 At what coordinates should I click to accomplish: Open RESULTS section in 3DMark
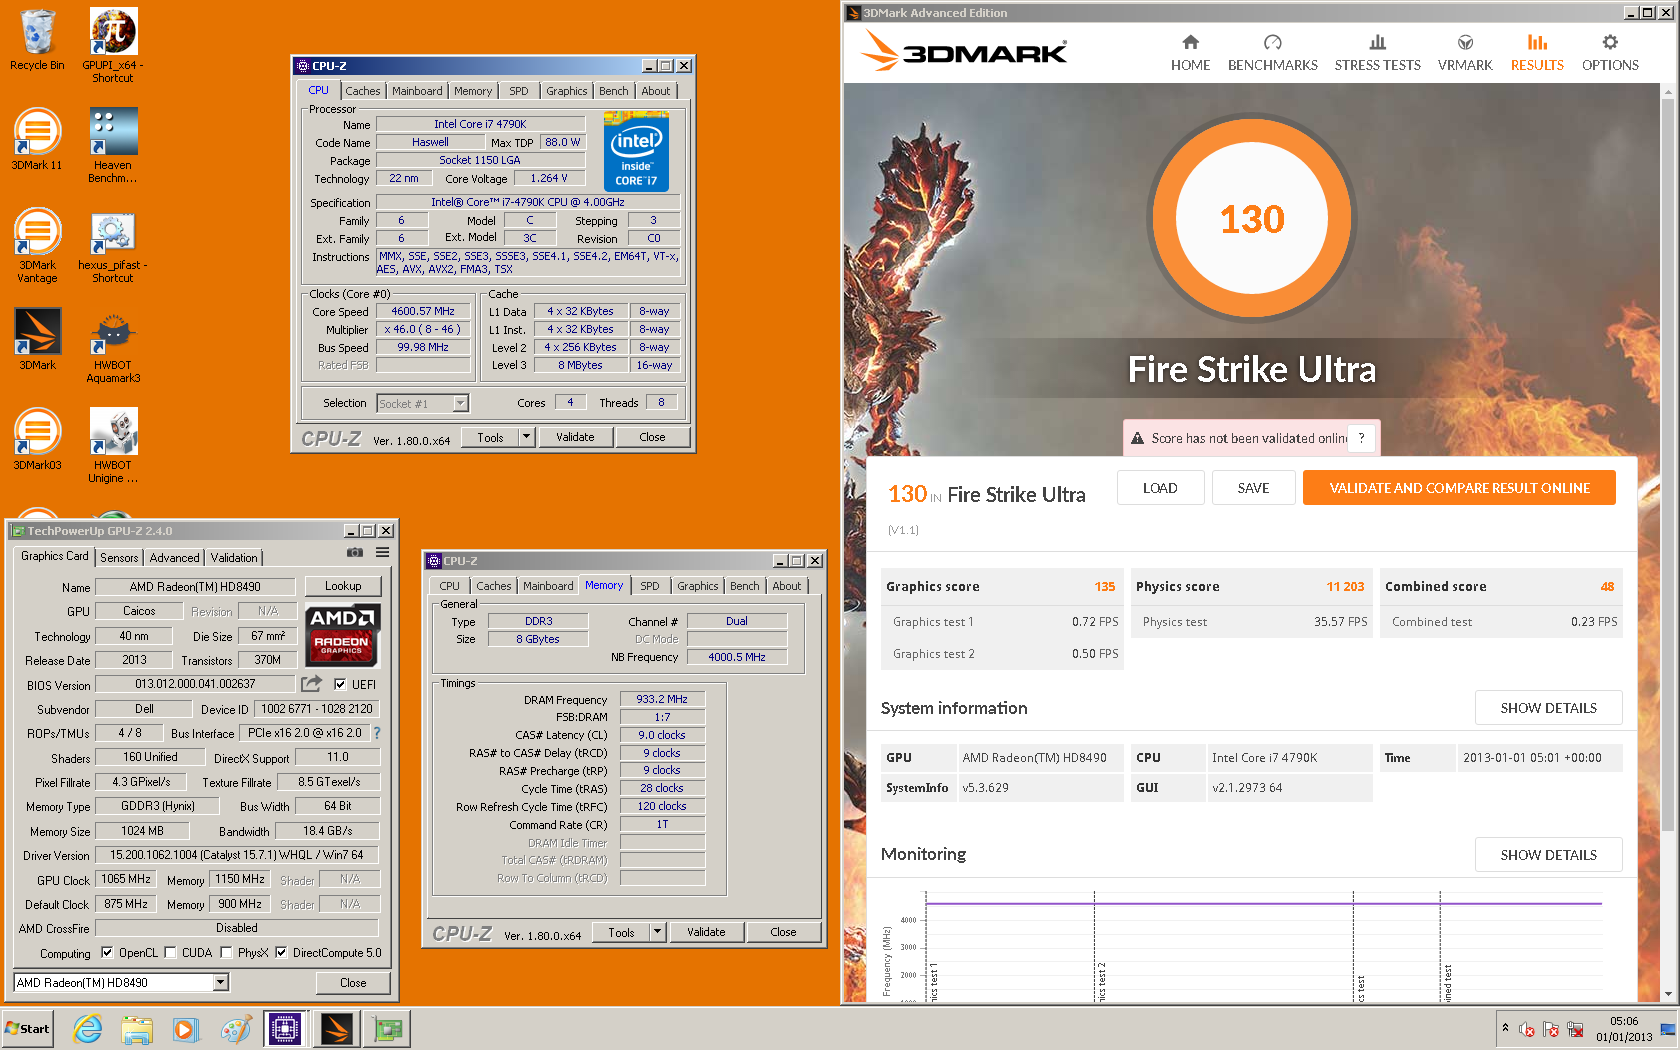(x=1537, y=52)
